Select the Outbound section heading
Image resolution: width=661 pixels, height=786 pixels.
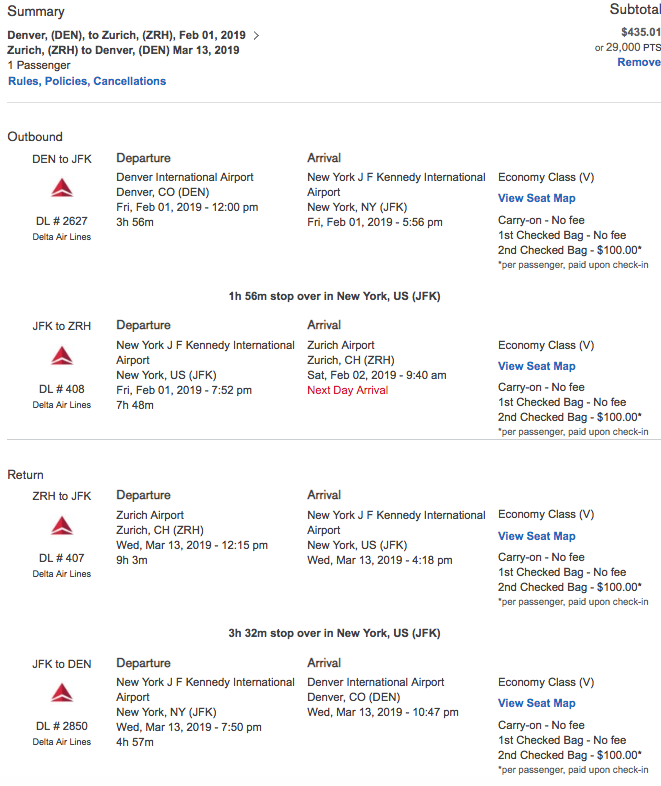35,137
